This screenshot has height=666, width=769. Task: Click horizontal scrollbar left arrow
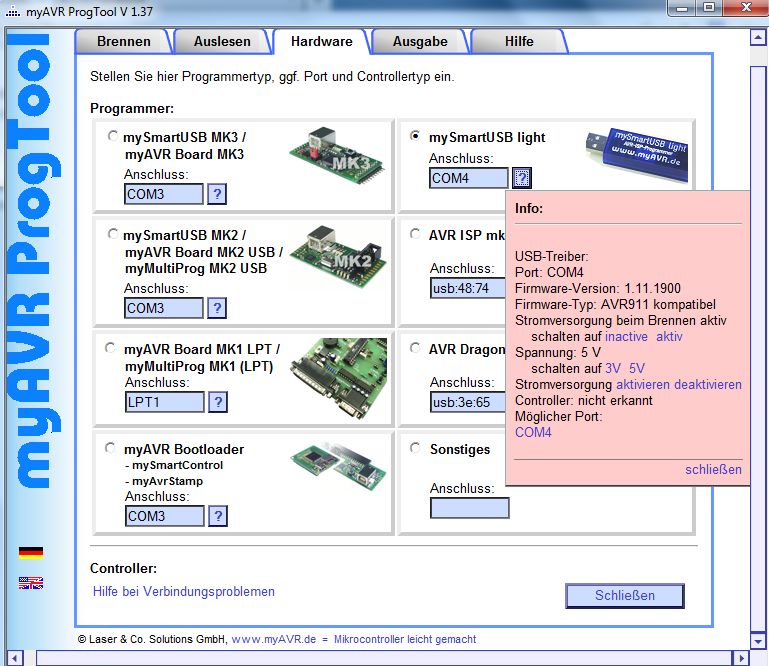[15, 658]
